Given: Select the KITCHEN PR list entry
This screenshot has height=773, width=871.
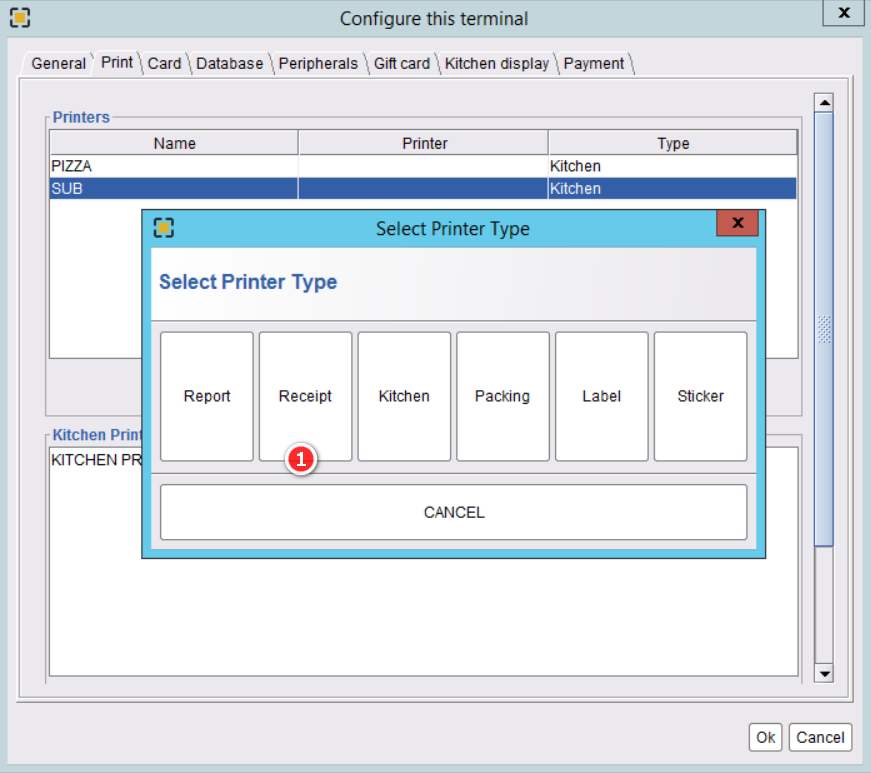Looking at the screenshot, I should point(96,460).
